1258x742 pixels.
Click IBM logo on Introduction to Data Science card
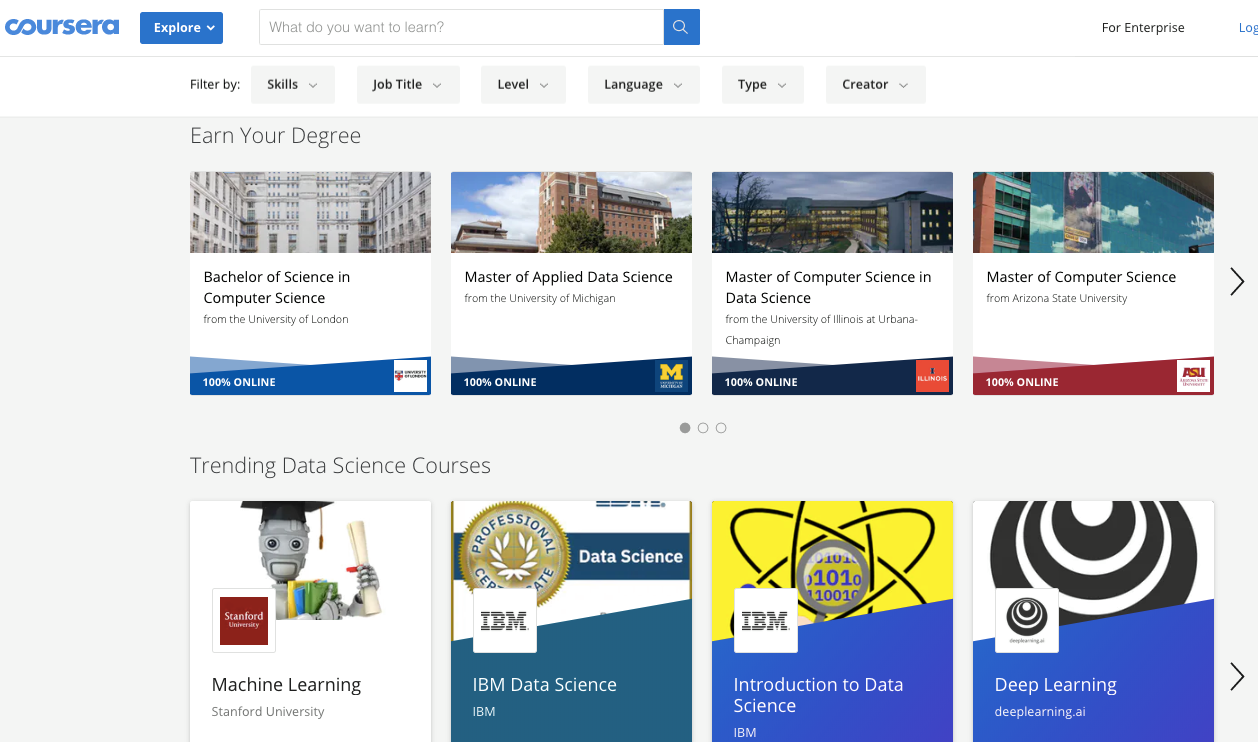pyautogui.click(x=766, y=620)
